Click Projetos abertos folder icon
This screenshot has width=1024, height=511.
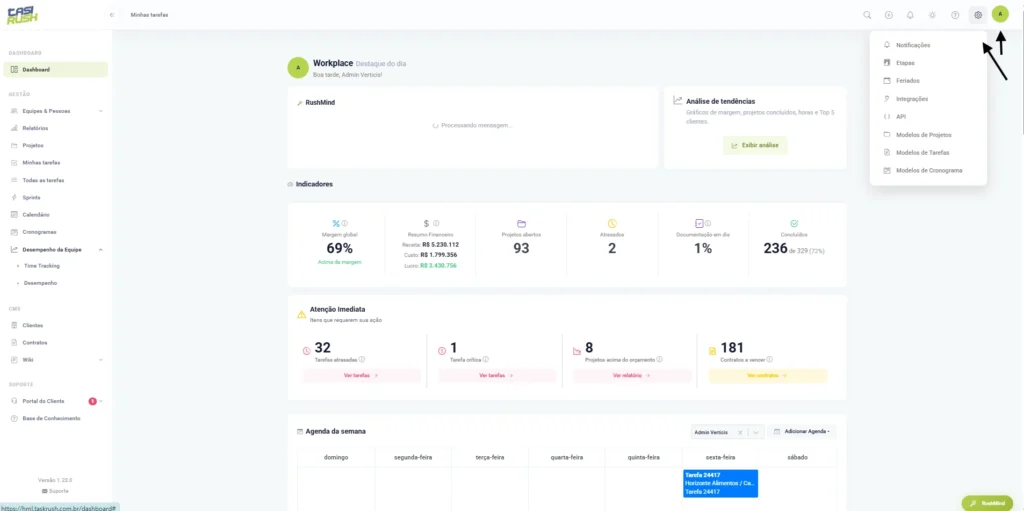tap(521, 223)
